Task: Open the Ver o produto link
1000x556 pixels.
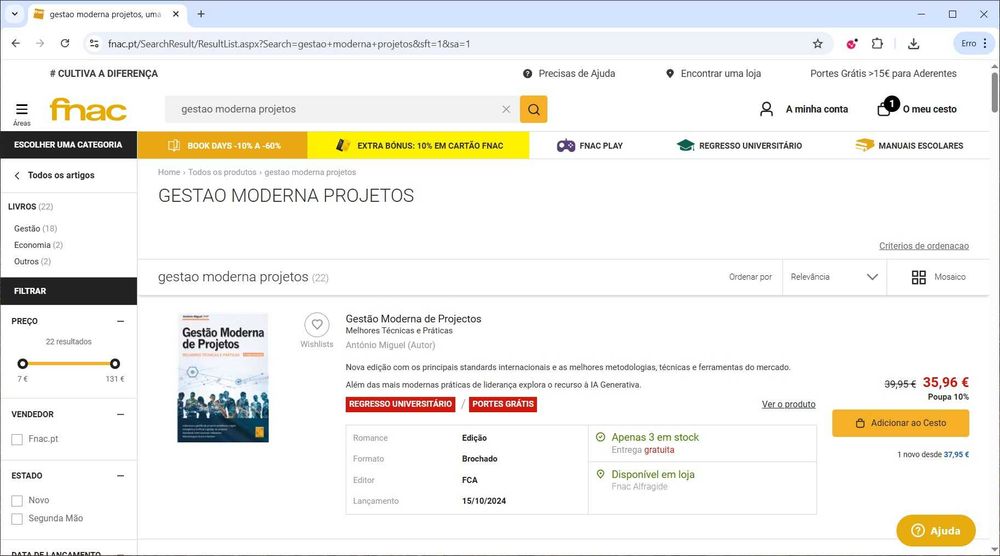Action: [788, 404]
